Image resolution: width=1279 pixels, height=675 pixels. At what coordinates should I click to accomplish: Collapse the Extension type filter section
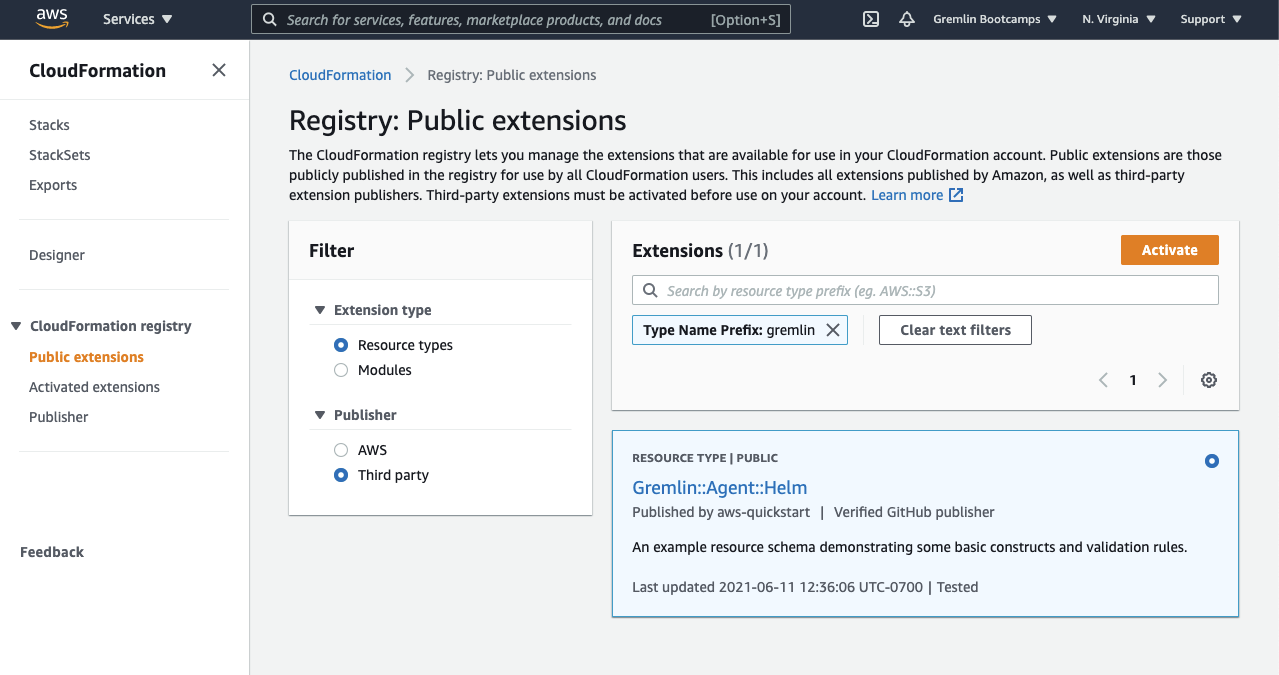click(320, 310)
